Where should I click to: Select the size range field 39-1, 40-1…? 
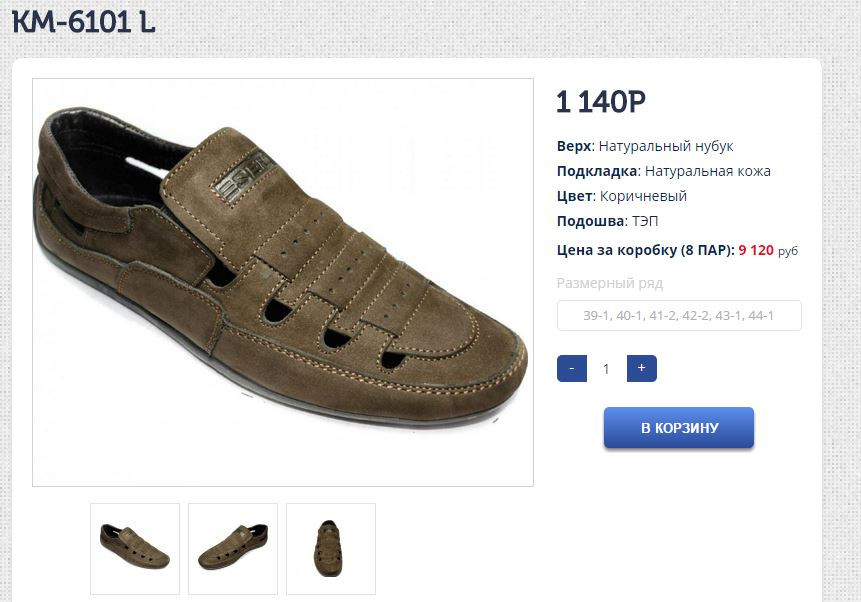click(679, 316)
